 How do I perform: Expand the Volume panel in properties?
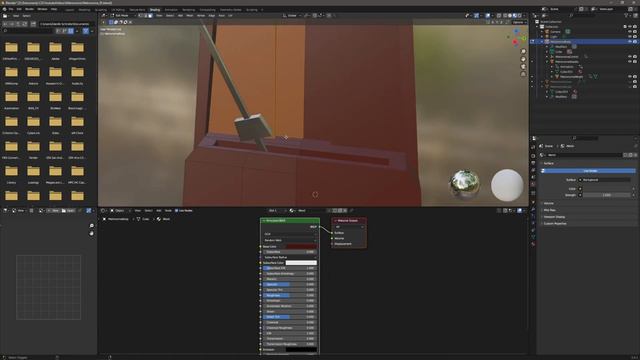549,203
